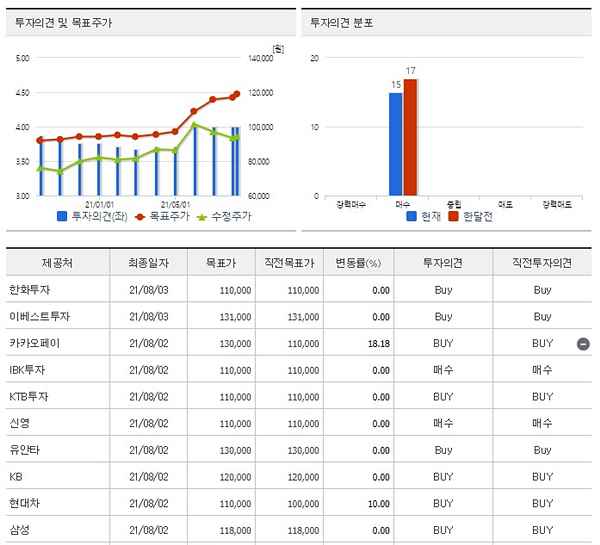Click the 10.00 change rate value
Image resolution: width=600 pixels, height=545 pixels.
tap(379, 504)
